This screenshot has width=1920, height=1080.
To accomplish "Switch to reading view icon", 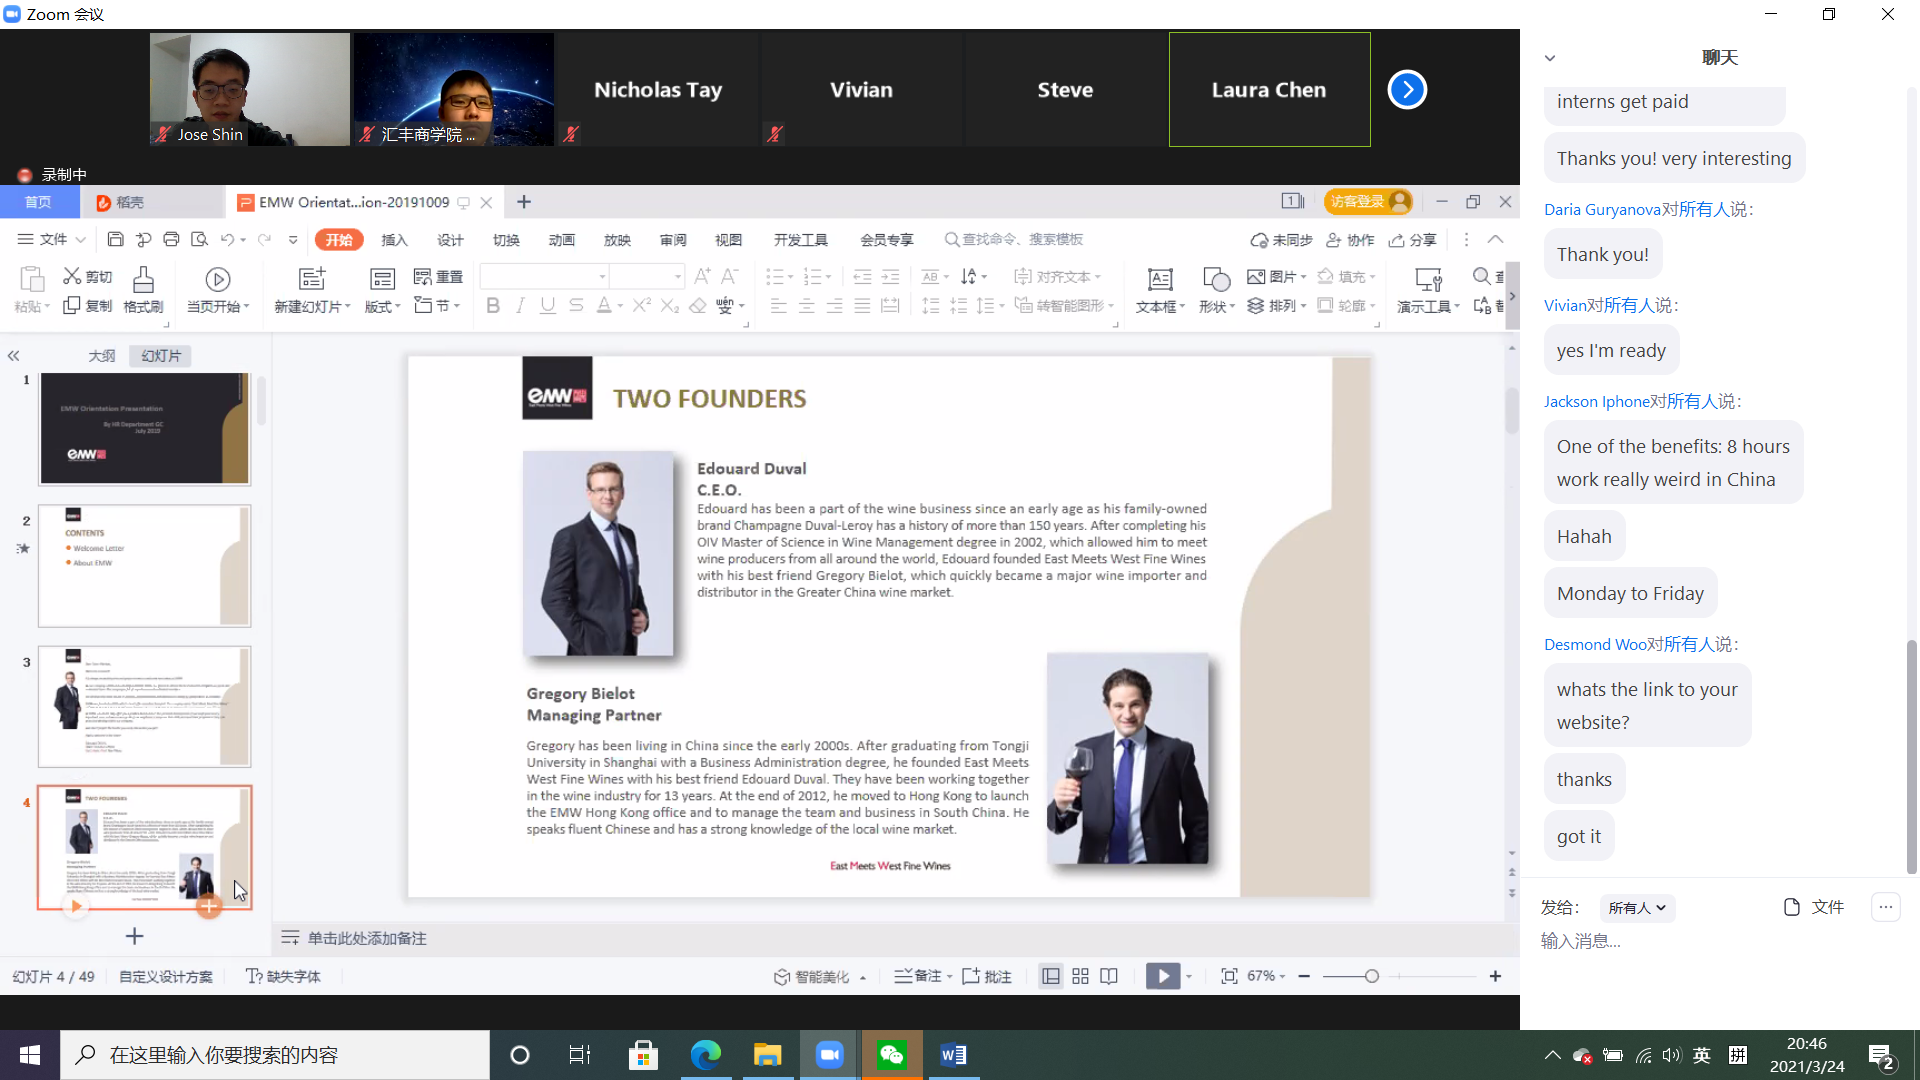I will click(1109, 976).
